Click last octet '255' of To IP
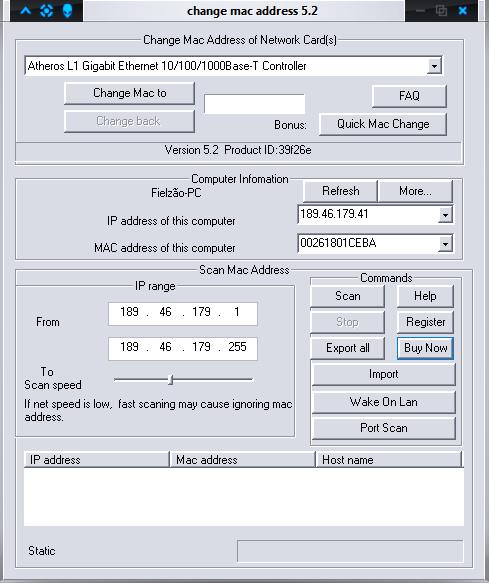Image resolution: width=489 pixels, height=583 pixels. click(237, 347)
